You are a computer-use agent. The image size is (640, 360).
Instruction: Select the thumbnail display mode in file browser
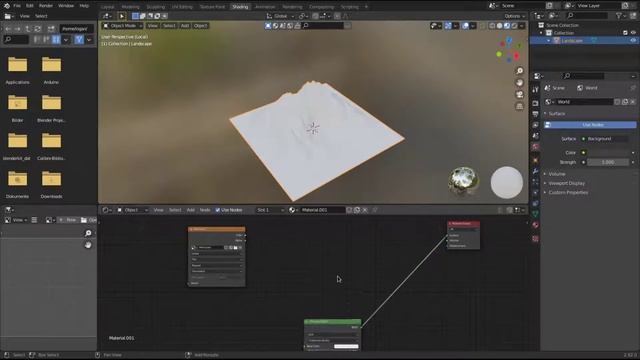[x=56, y=40]
